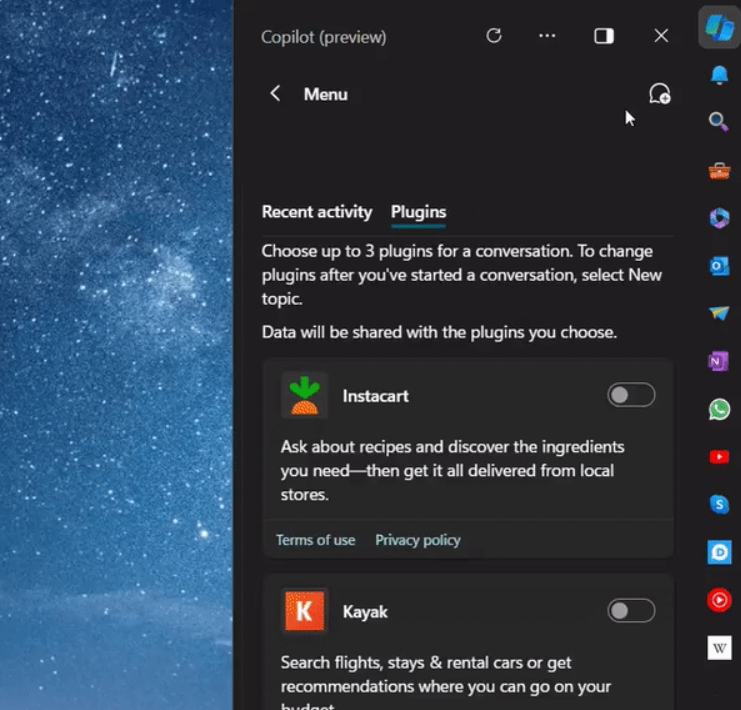
Task: Go back using the Menu chevron
Action: (275, 94)
